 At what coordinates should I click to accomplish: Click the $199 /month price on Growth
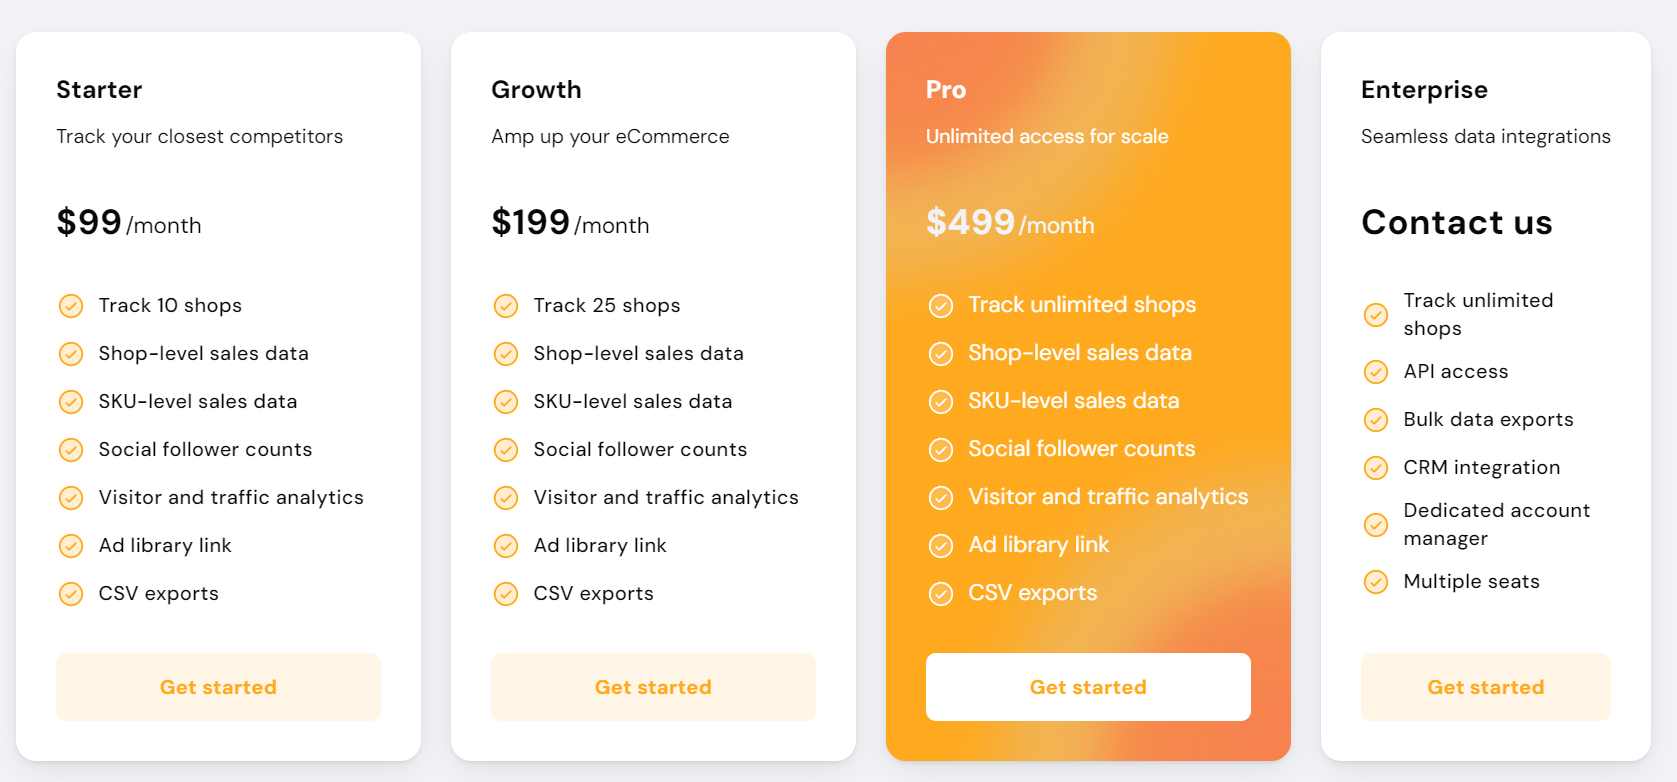(570, 222)
